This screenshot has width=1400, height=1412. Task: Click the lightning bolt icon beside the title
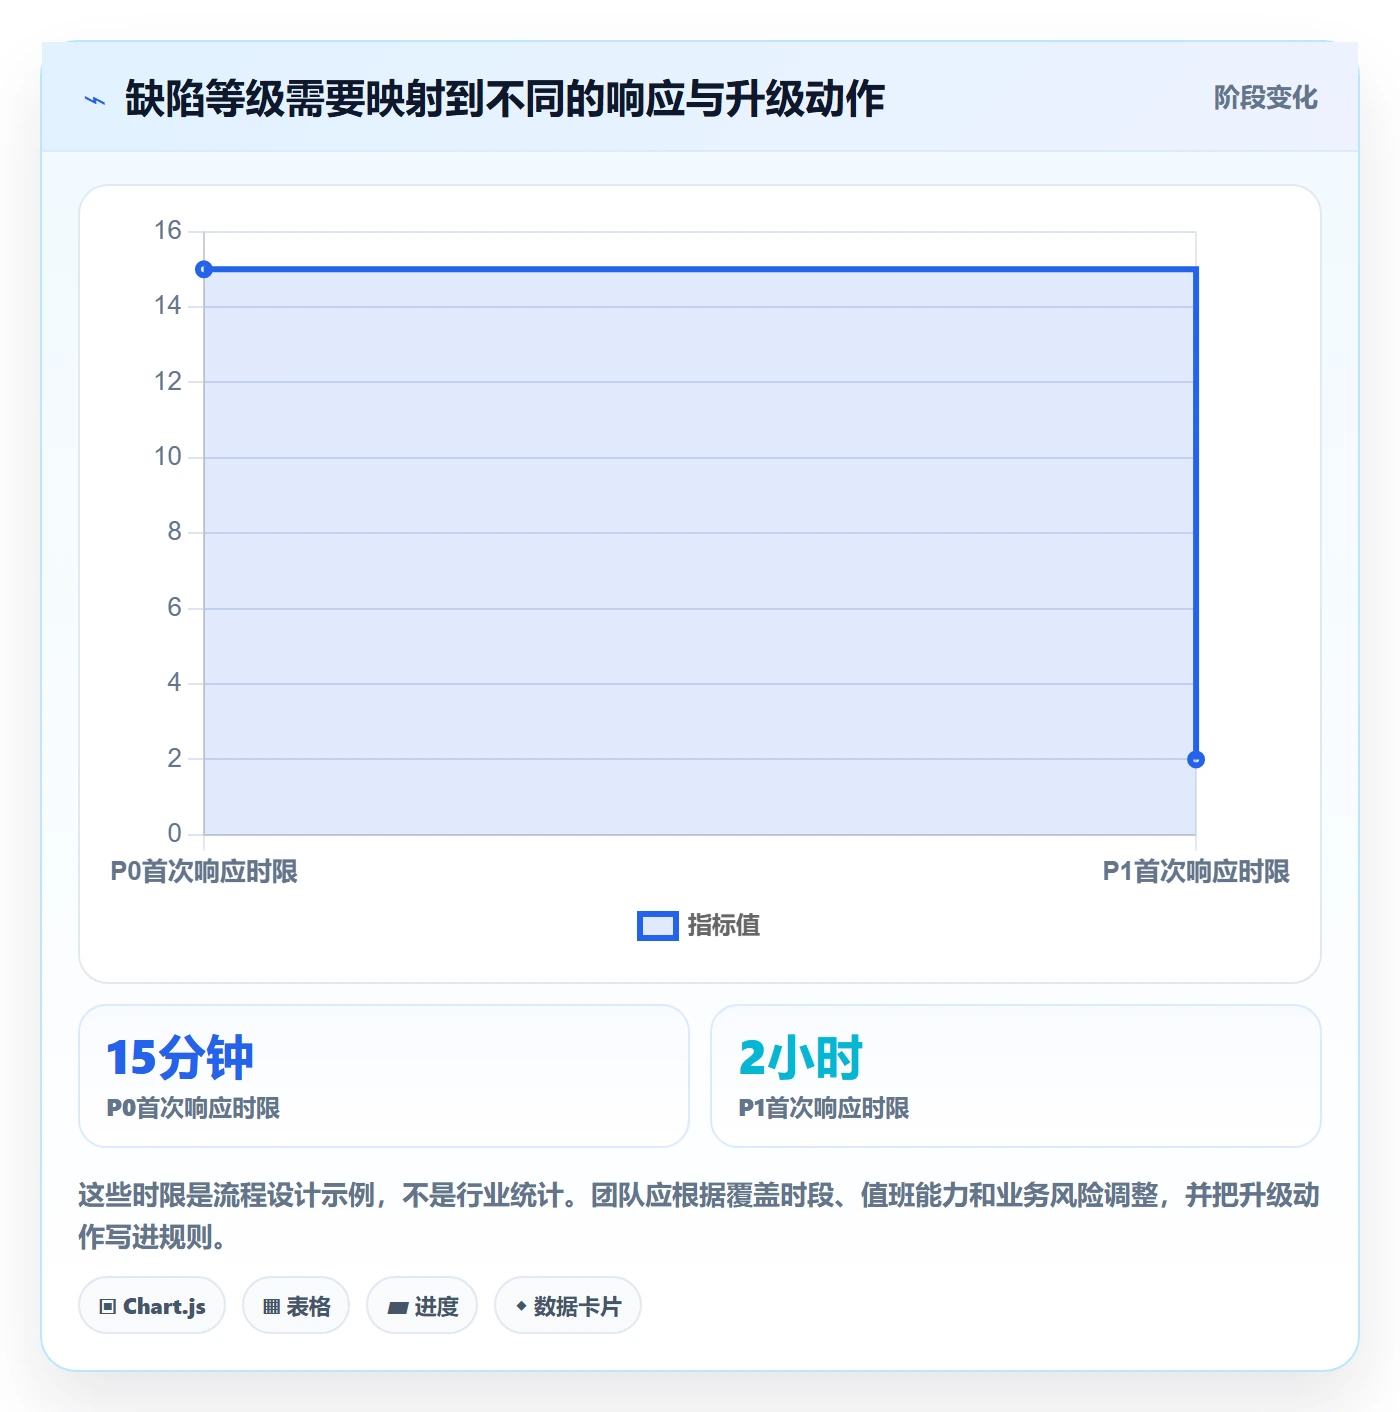pos(95,100)
